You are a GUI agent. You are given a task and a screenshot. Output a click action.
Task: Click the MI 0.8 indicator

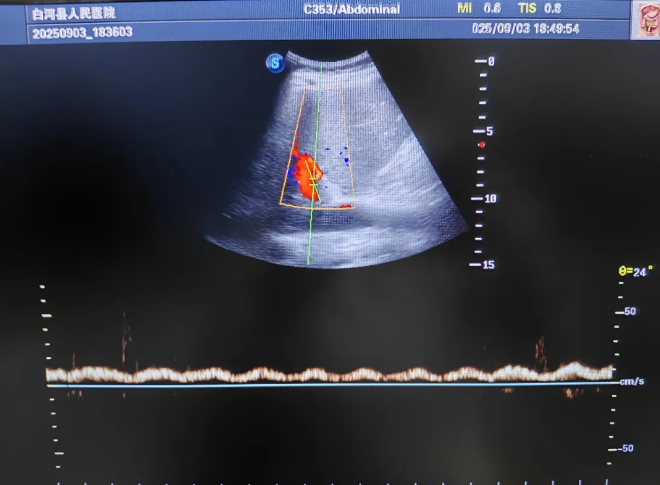pyautogui.click(x=479, y=8)
